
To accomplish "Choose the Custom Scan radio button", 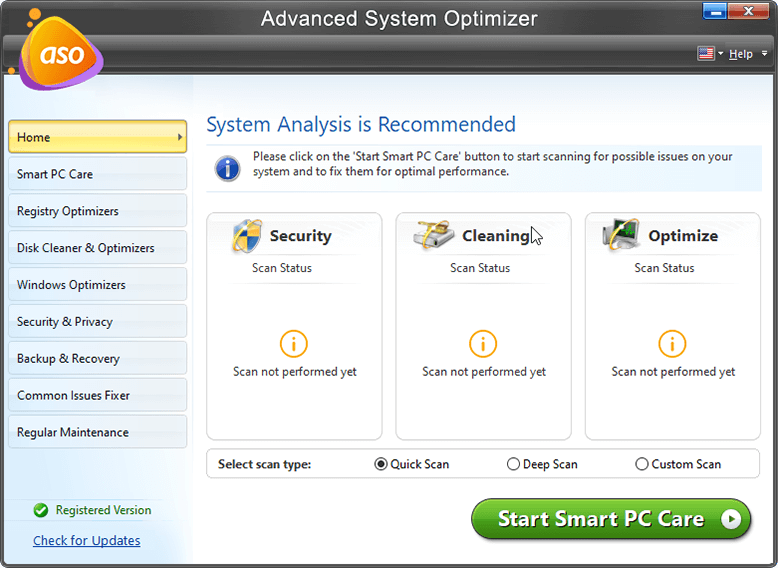I will (x=642, y=464).
